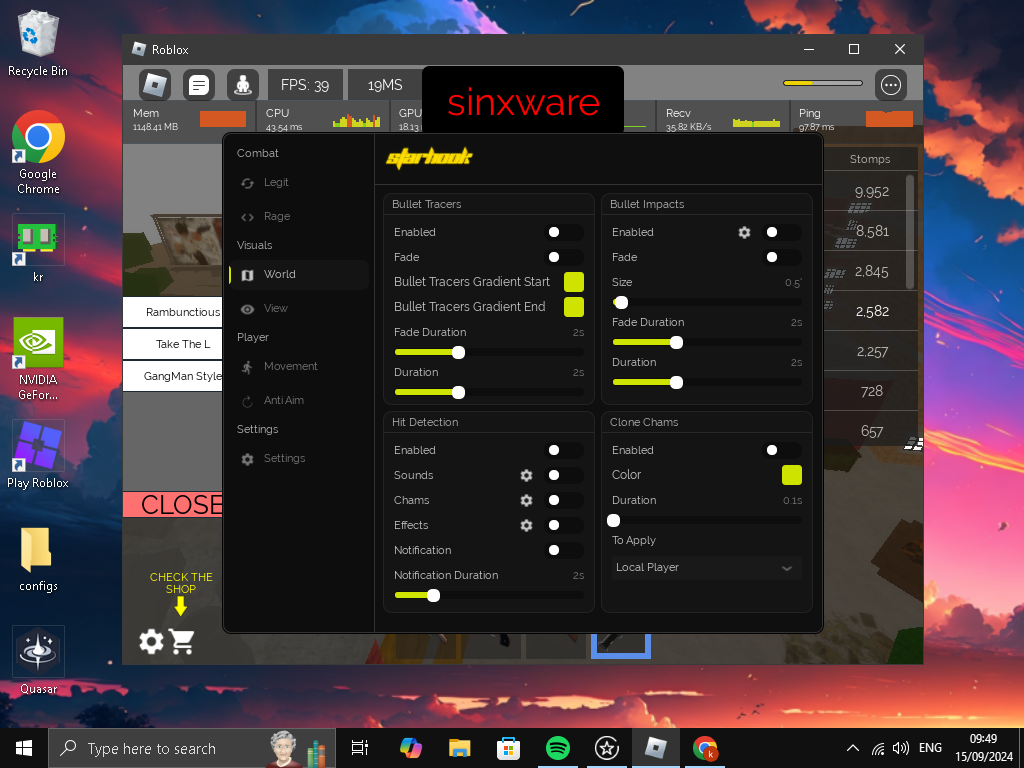Viewport: 1024px width, 768px height.
Task: Pick Bullet Tracers Gradient End color
Action: point(574,307)
